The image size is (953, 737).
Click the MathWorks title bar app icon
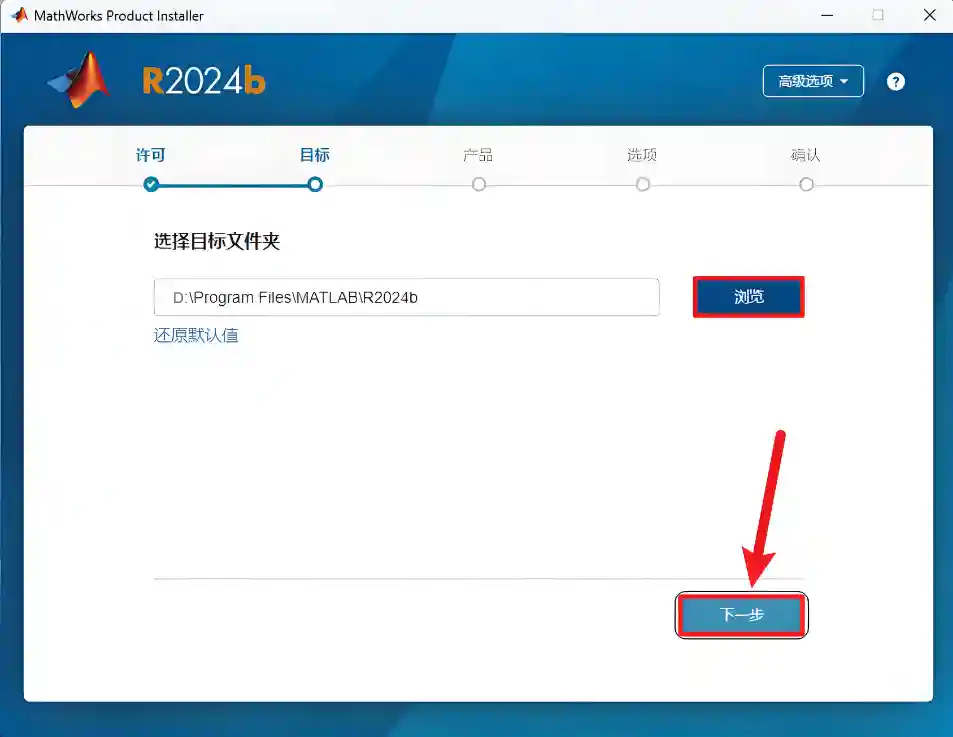(19, 15)
